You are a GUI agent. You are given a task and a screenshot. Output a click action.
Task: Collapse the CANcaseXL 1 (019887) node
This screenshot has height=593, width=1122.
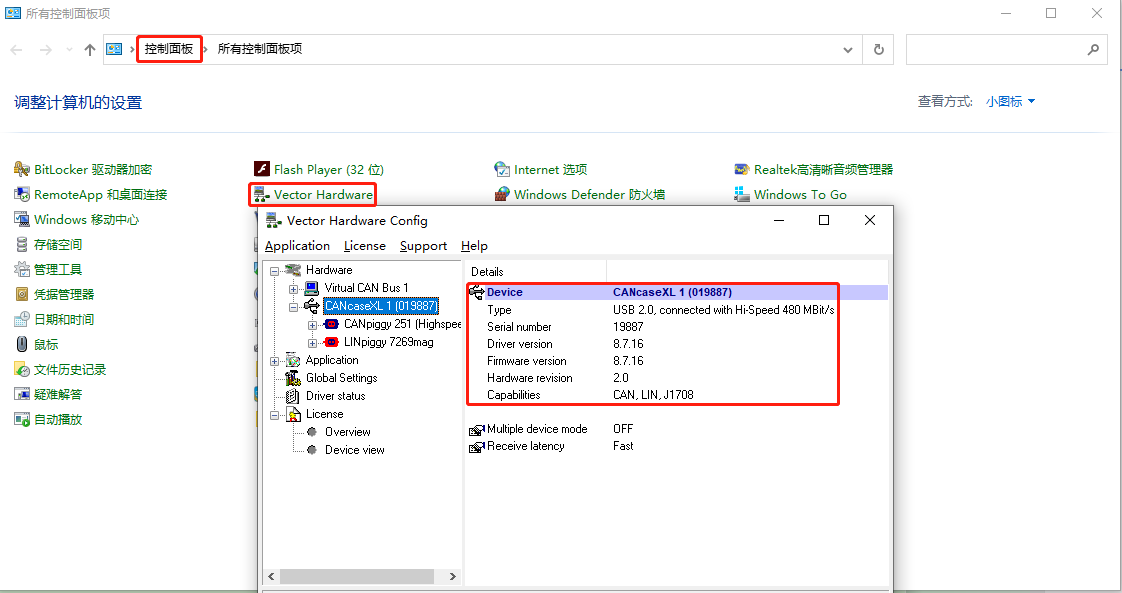pyautogui.click(x=293, y=308)
